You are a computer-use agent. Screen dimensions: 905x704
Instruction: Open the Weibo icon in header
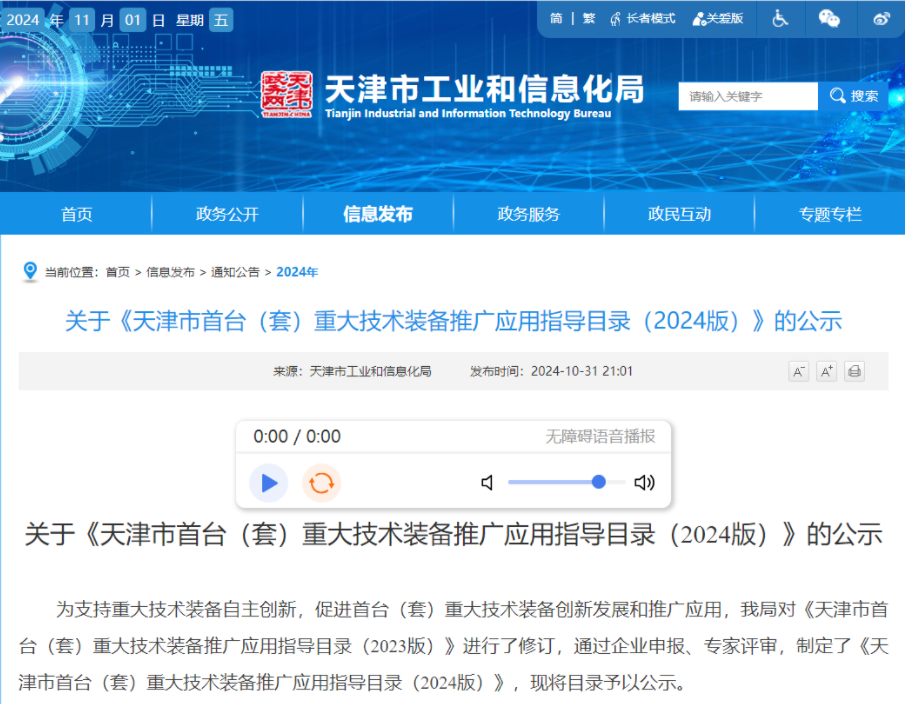880,18
